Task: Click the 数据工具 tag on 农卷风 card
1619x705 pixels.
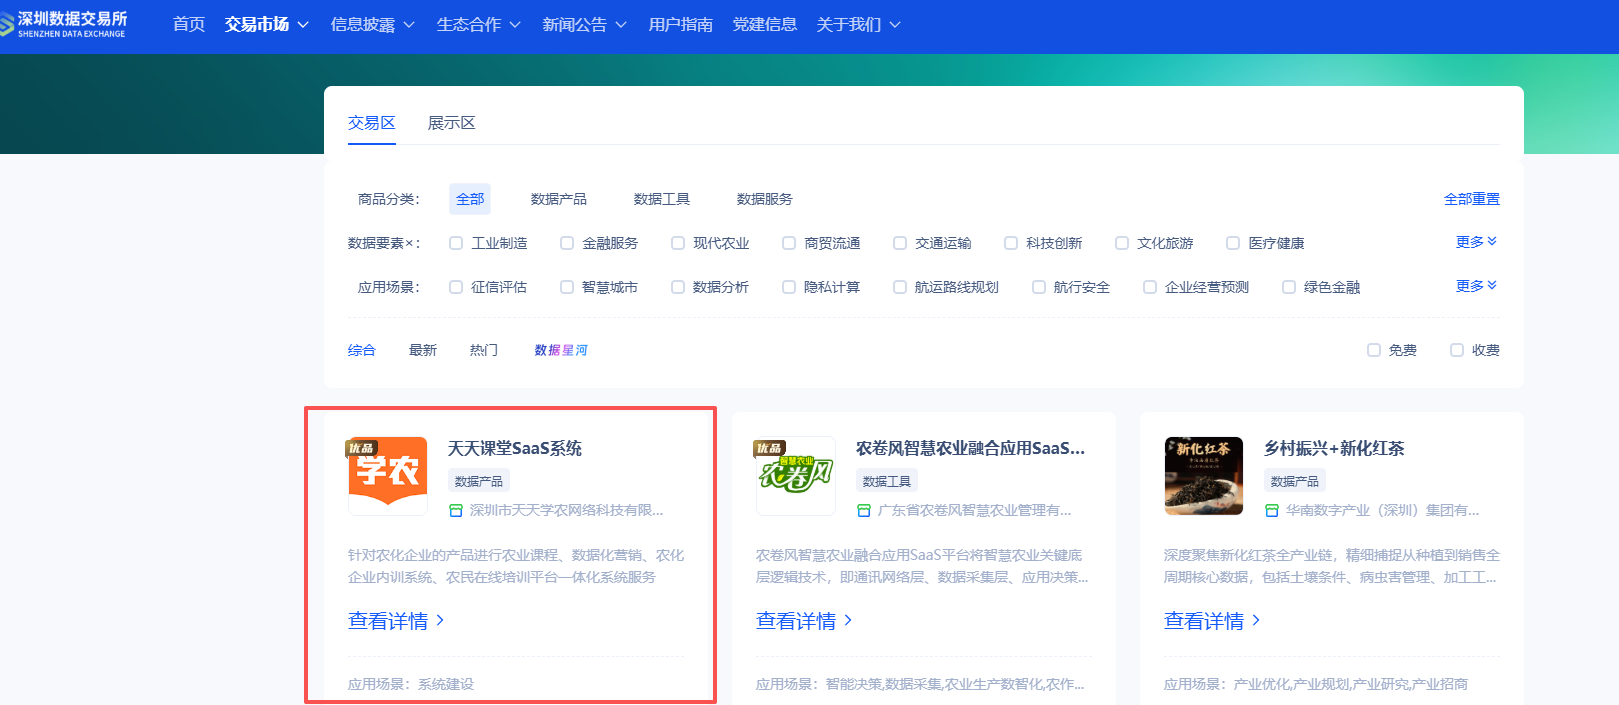Action: click(x=887, y=481)
